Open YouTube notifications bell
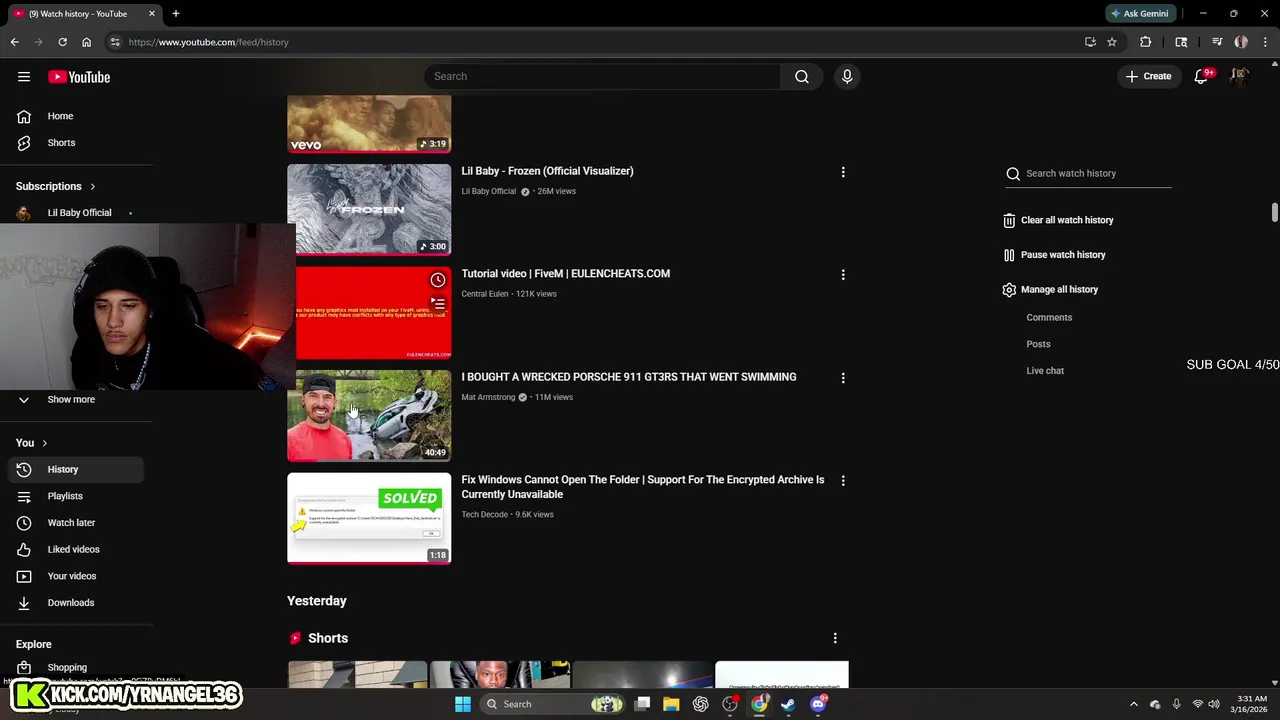 pos(1202,77)
